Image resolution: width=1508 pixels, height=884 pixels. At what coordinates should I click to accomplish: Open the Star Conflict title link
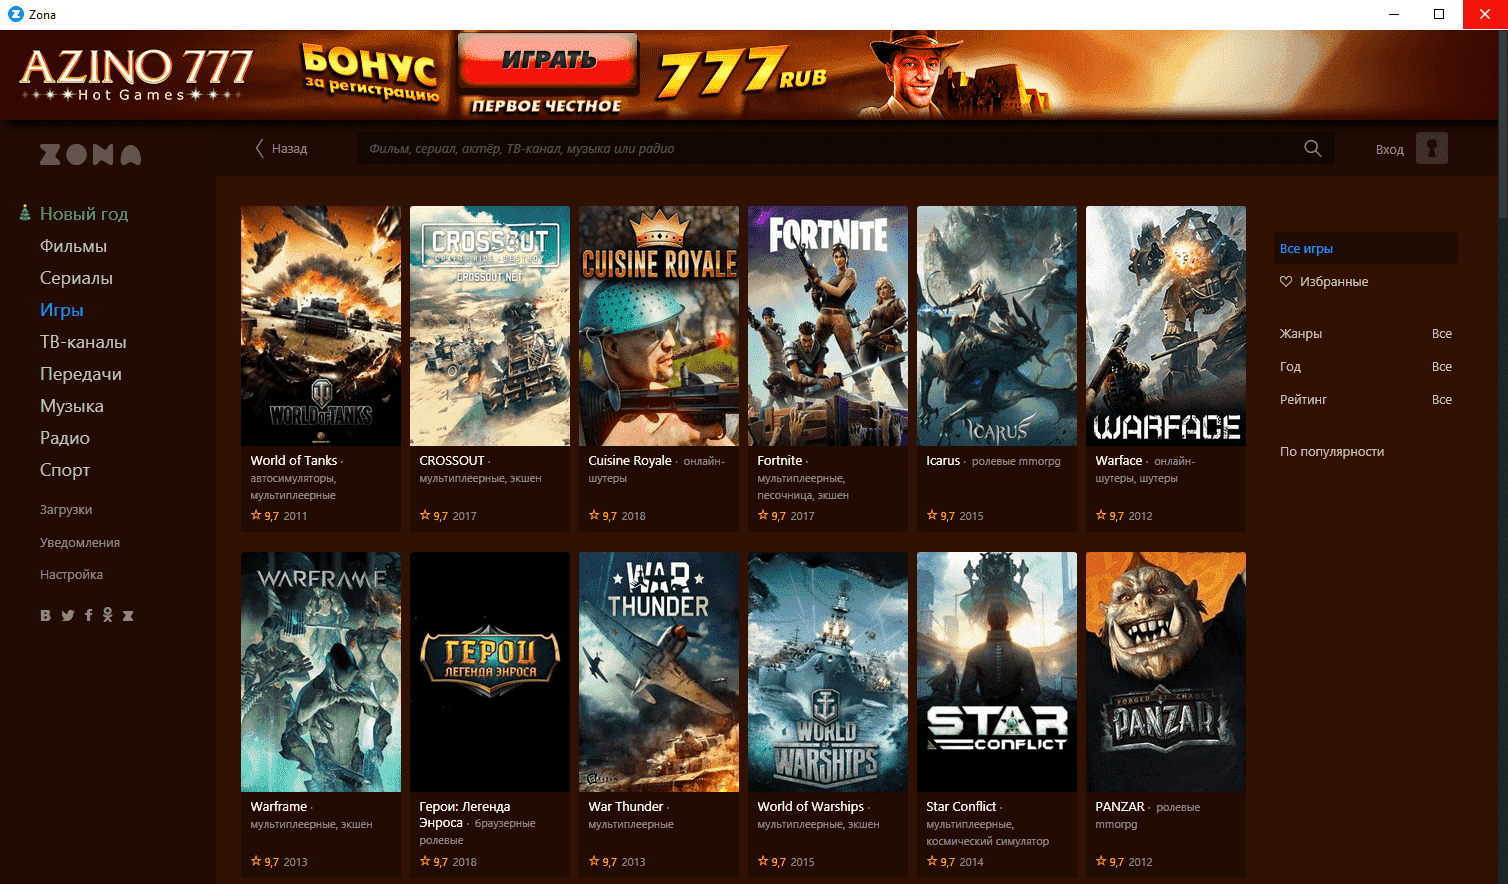point(961,807)
